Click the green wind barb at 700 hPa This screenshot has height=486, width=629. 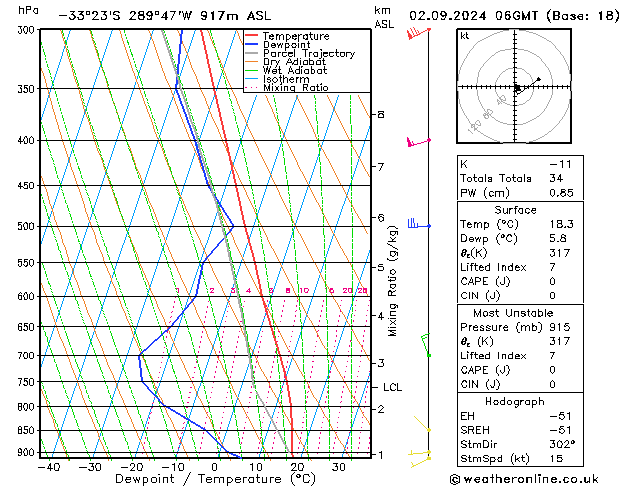pyautogui.click(x=426, y=344)
